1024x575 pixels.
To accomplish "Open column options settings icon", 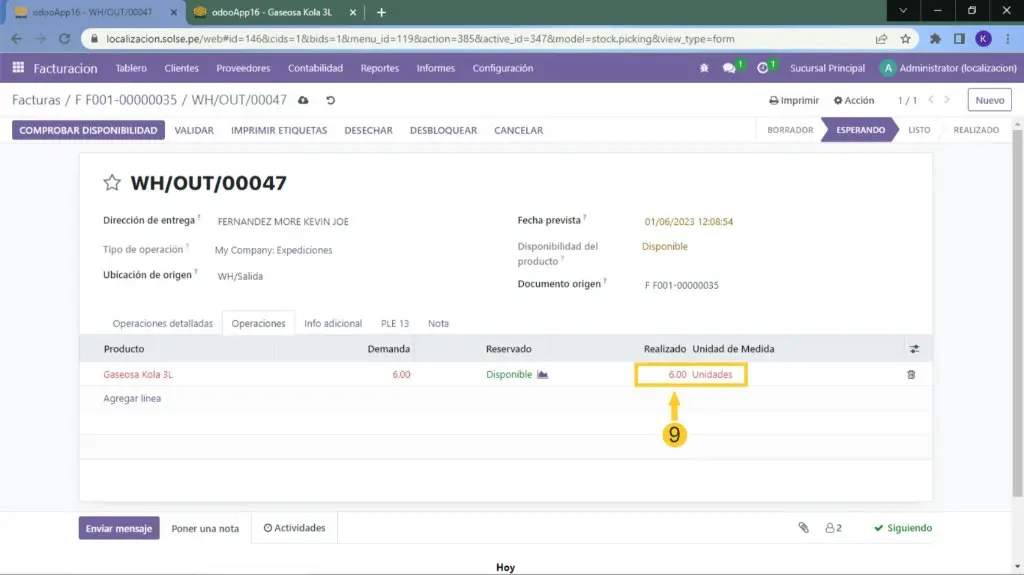I will tap(913, 349).
